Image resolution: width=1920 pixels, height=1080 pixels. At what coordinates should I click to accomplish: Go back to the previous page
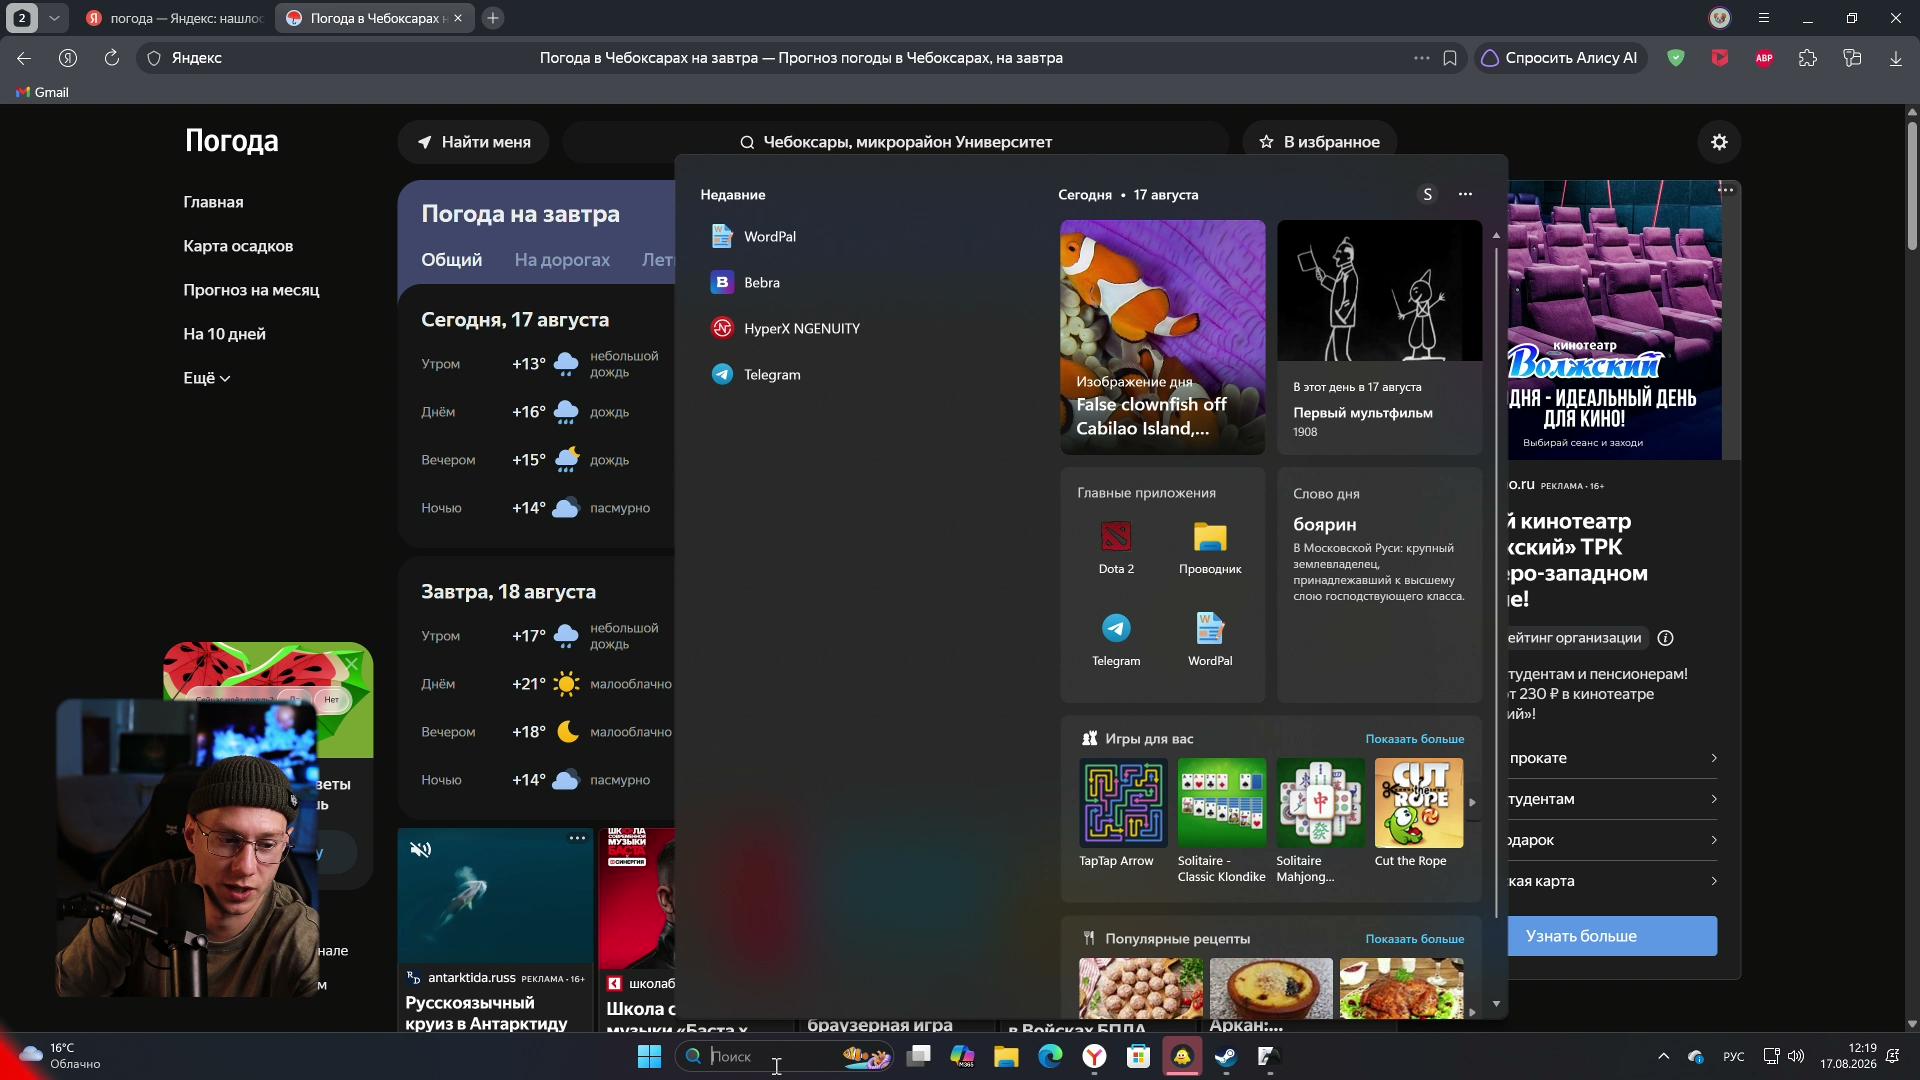coord(24,58)
